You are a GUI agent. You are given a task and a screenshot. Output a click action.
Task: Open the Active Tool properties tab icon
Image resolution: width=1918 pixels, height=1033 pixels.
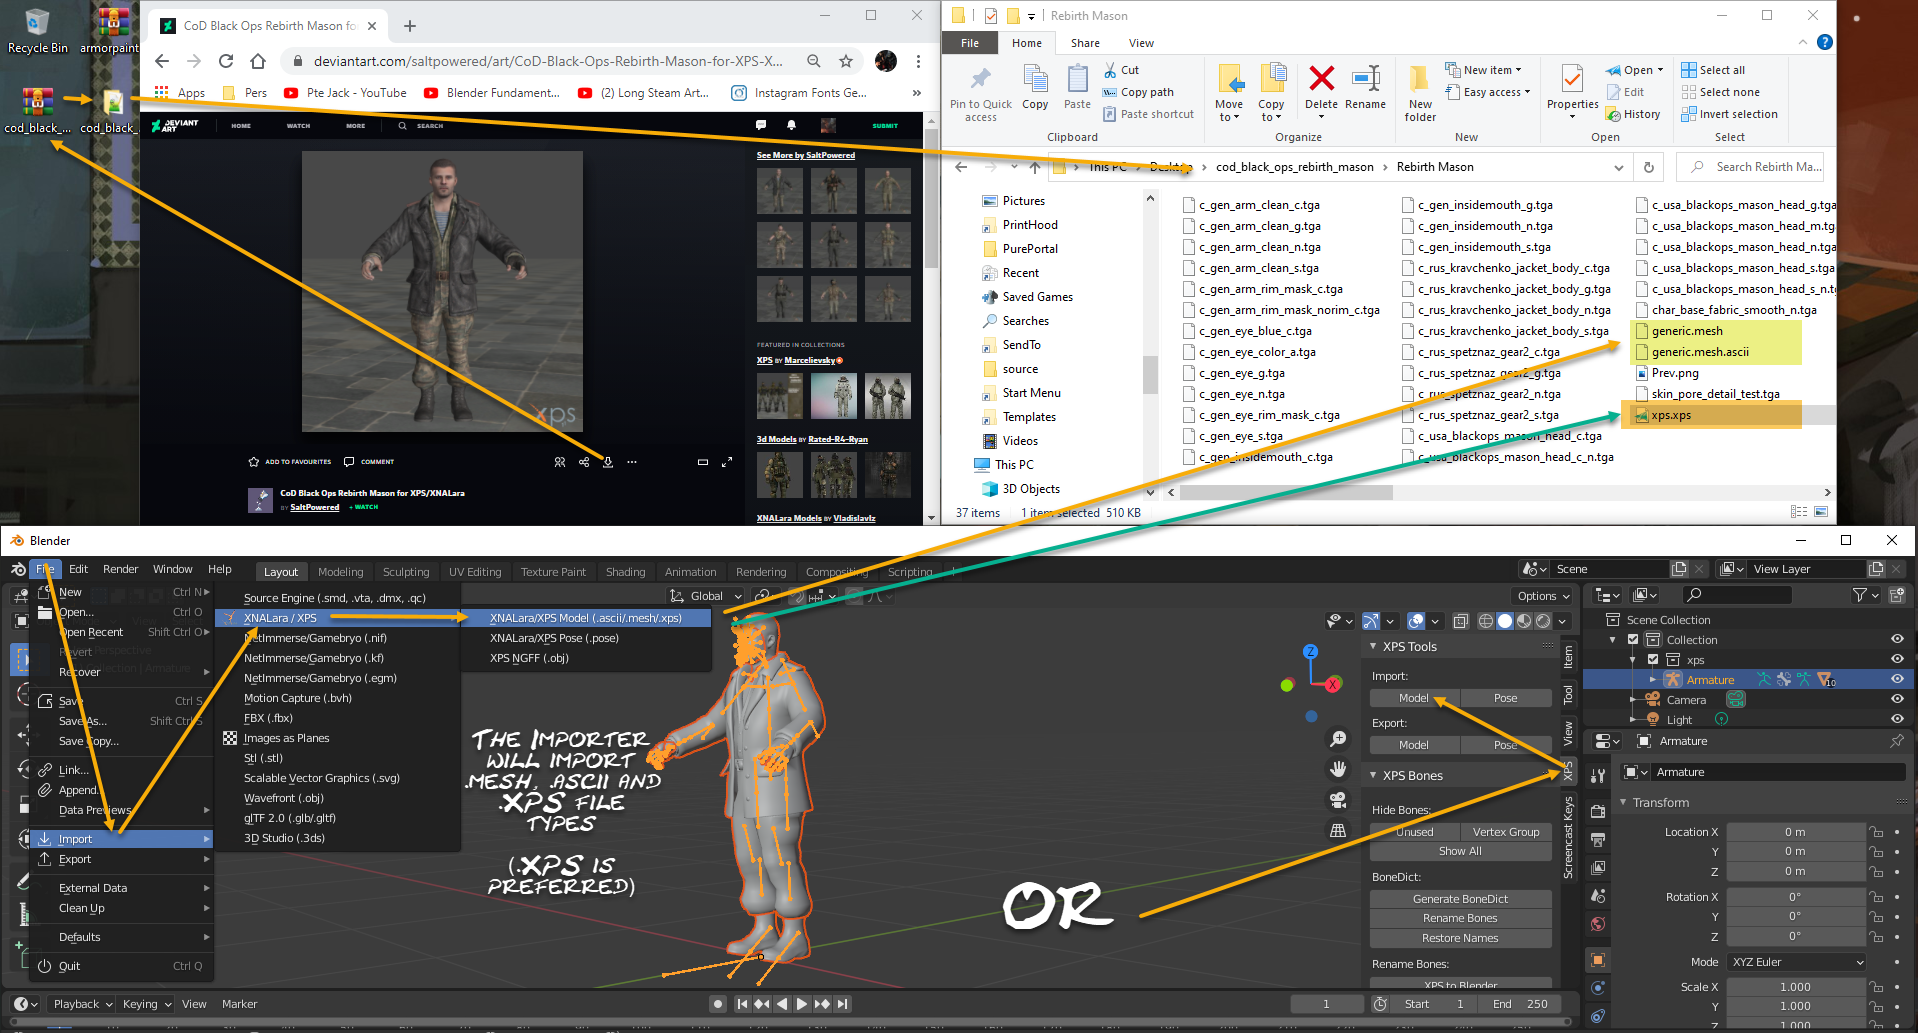[1598, 775]
